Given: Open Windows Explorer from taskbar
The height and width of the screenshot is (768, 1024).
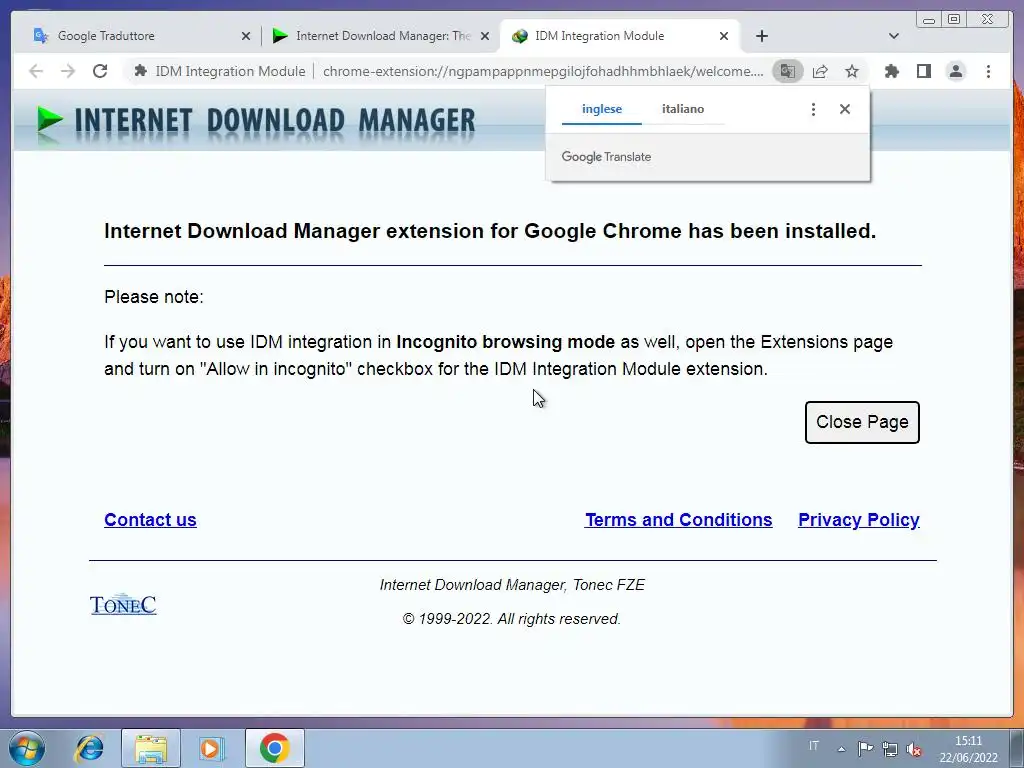Looking at the screenshot, I should pos(151,748).
